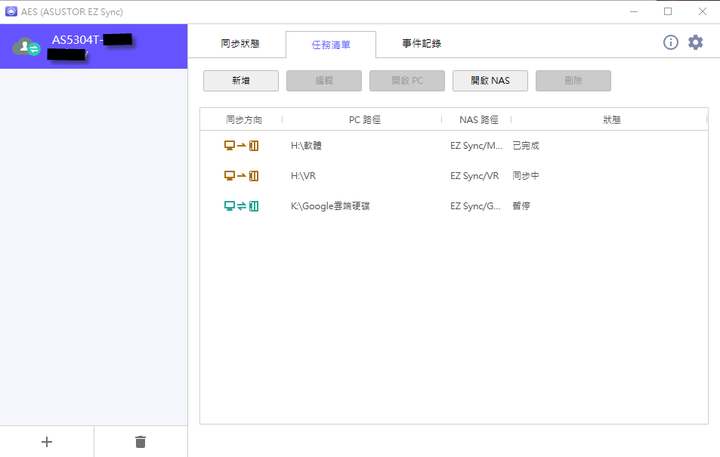The image size is (720, 457).
Task: Click the 同步中 status cell
Action: click(526, 176)
